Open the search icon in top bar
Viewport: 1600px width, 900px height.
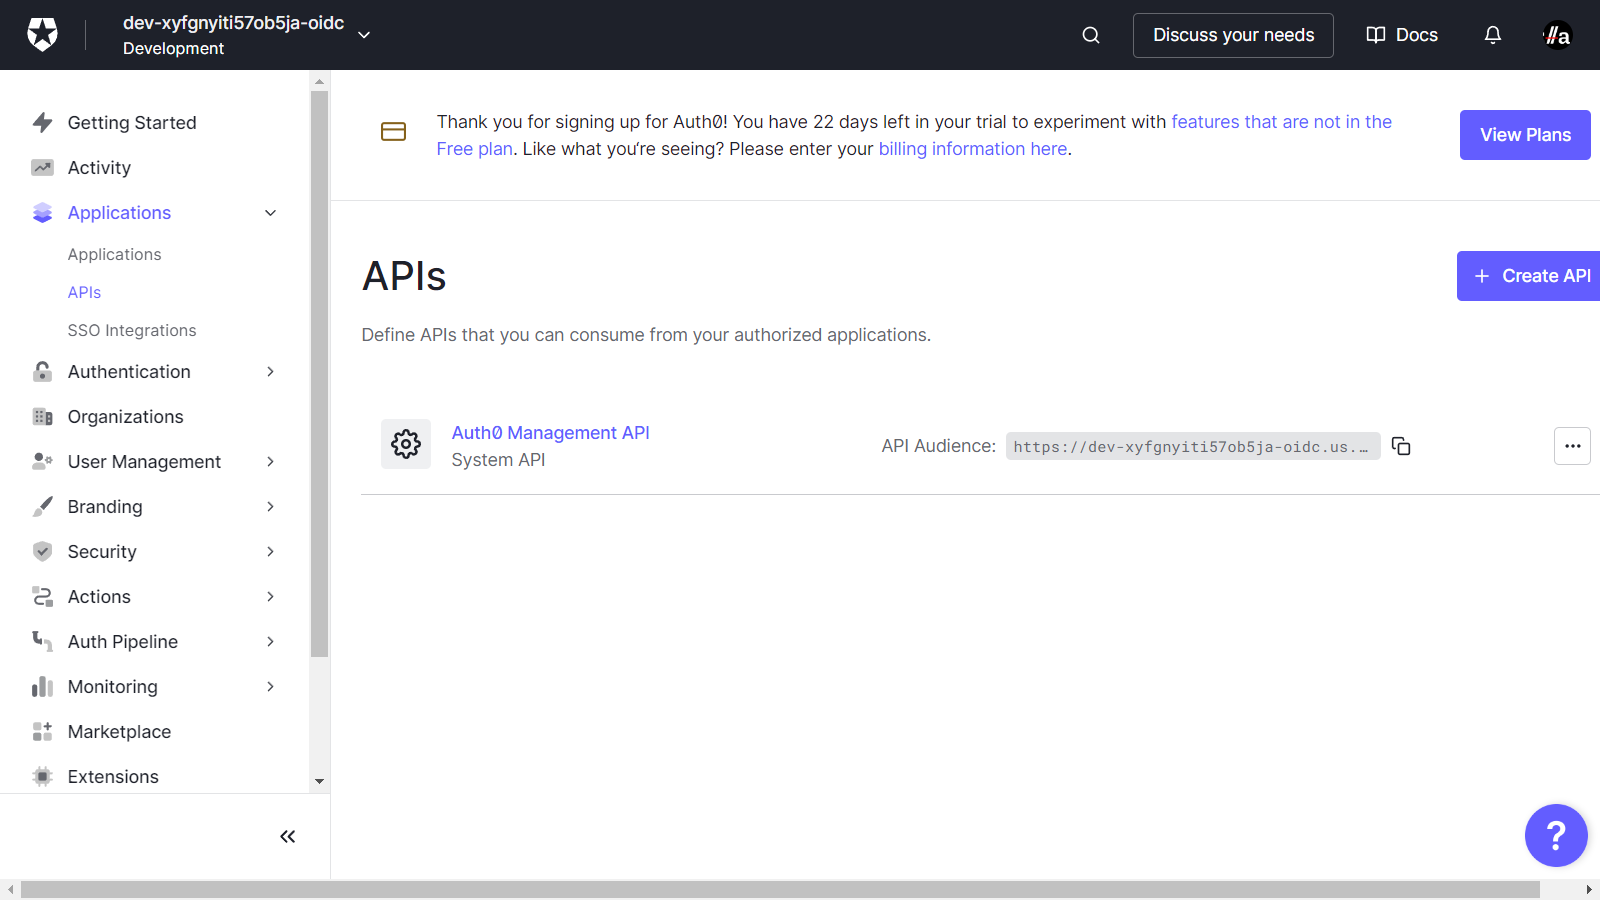click(x=1091, y=35)
